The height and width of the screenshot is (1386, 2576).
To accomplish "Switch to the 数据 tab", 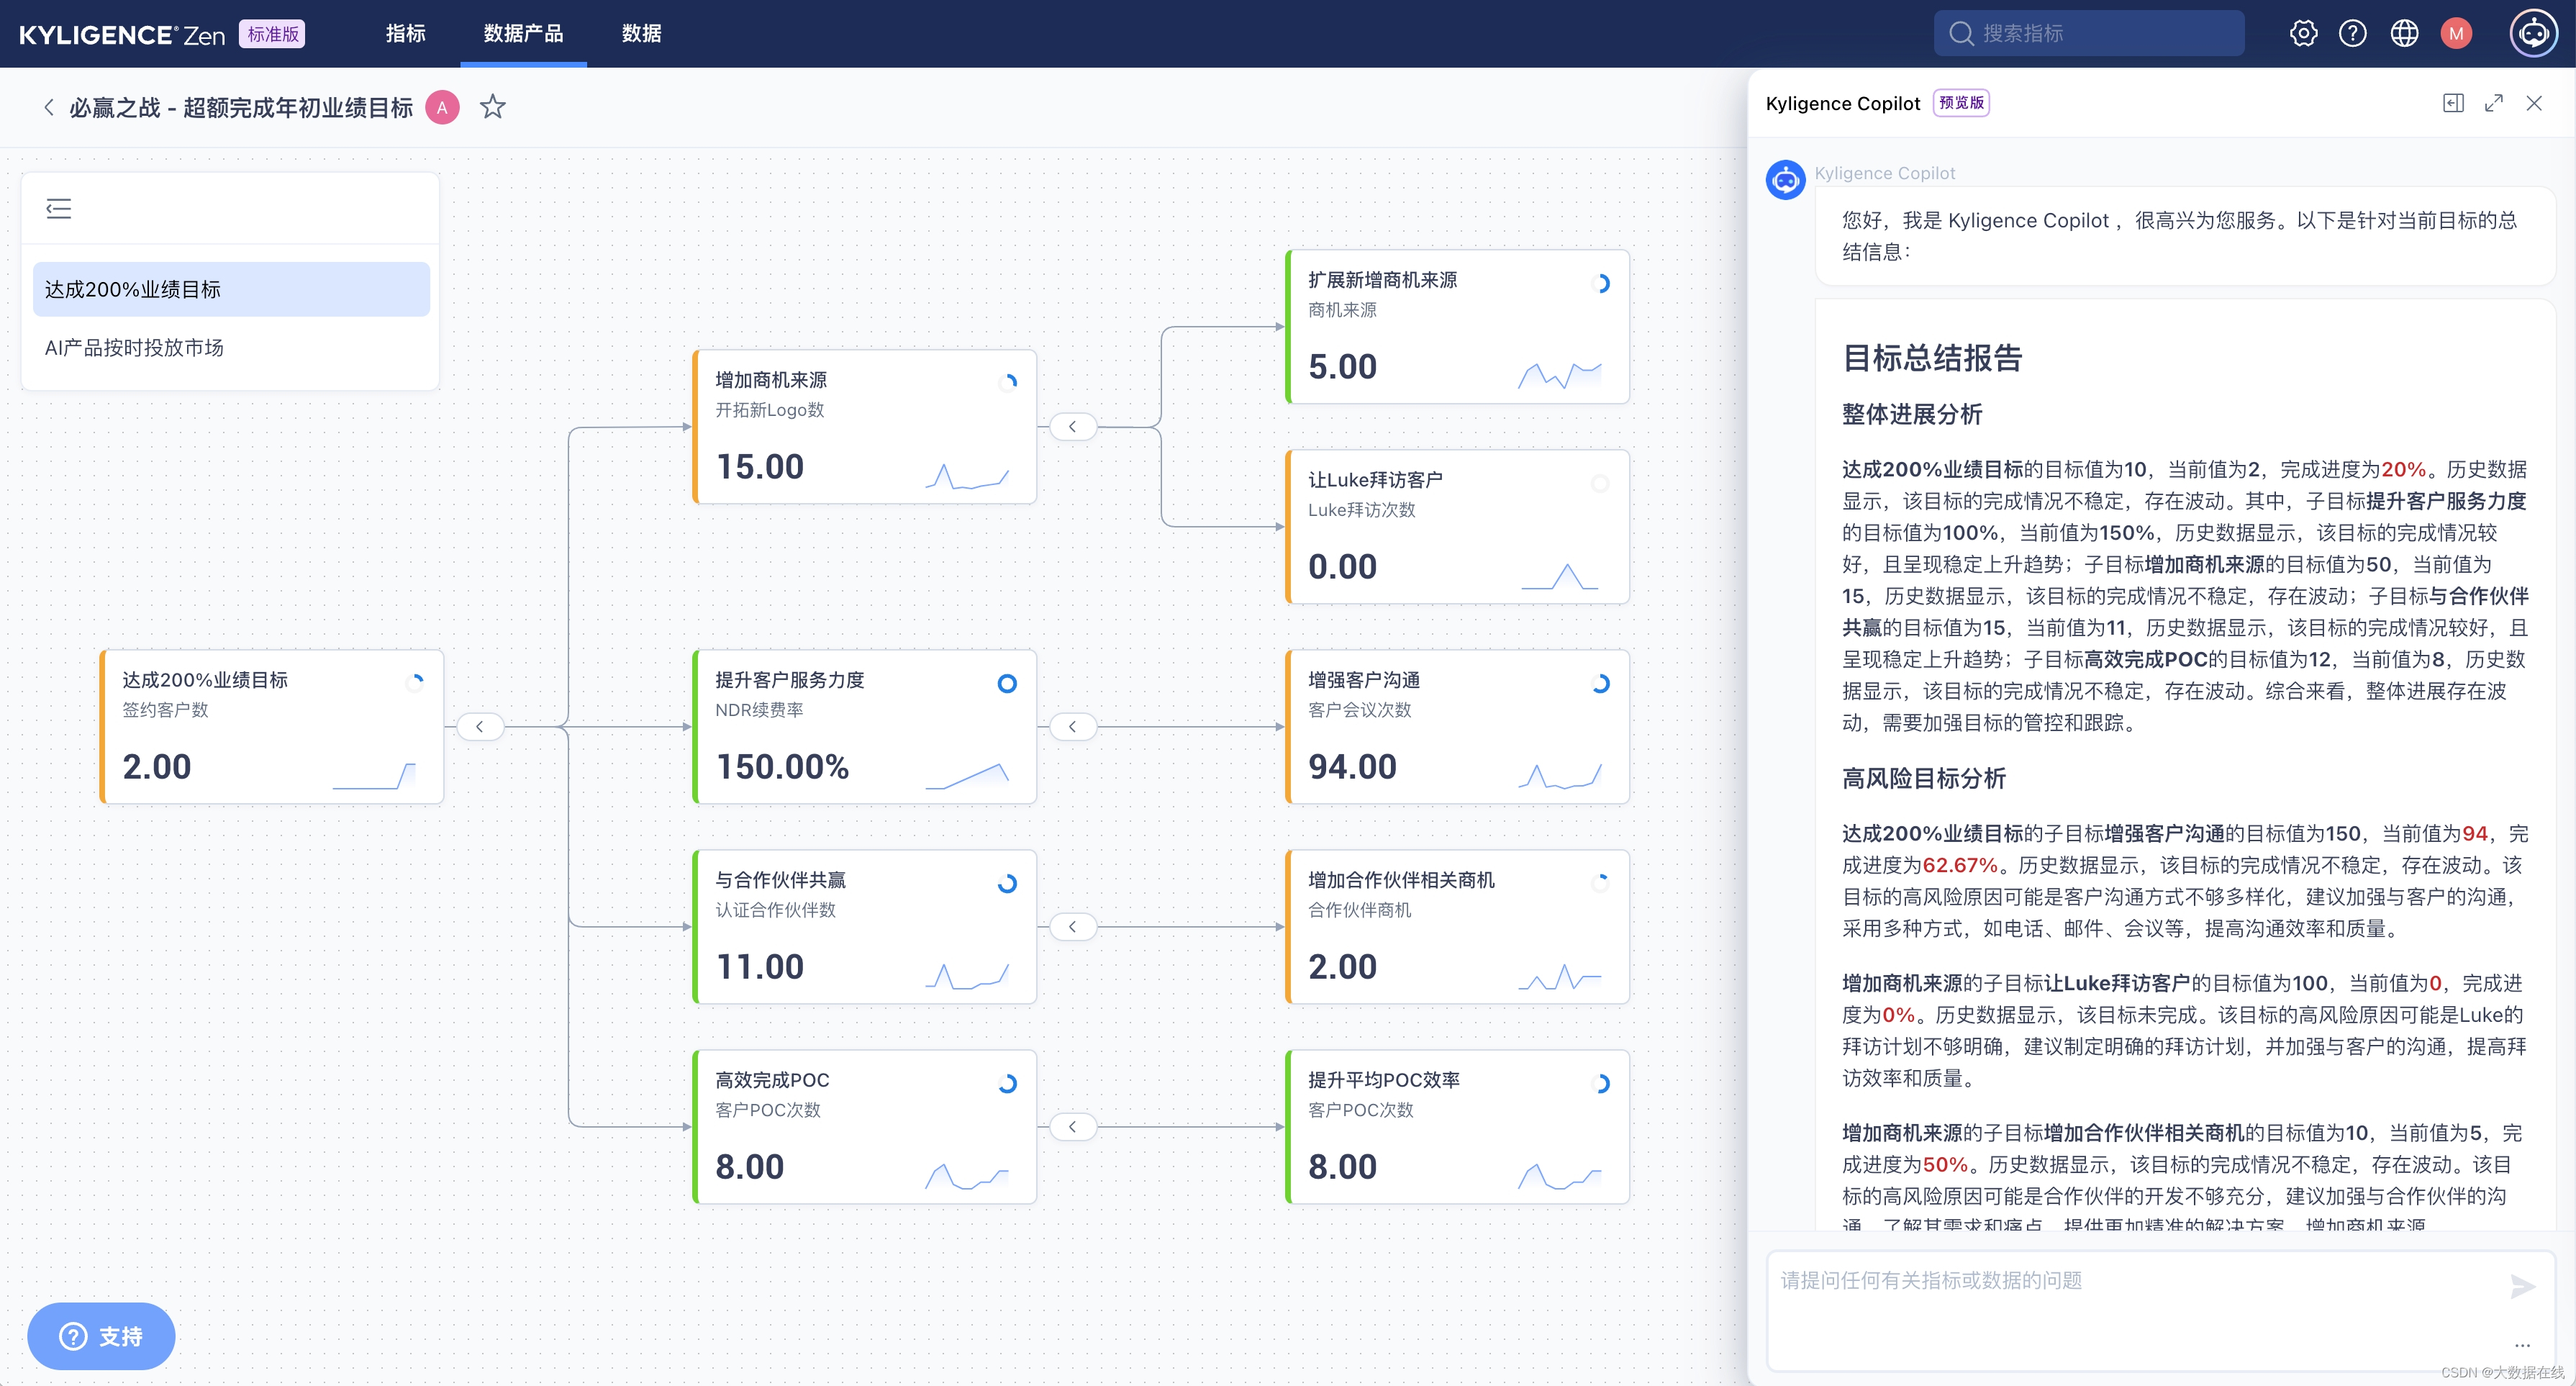I will pyautogui.click(x=641, y=33).
